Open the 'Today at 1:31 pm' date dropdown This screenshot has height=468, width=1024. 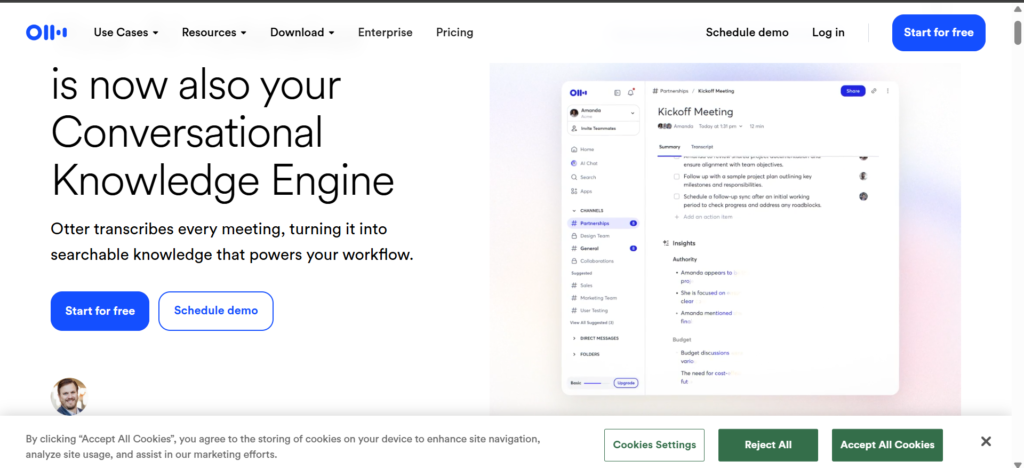coord(720,126)
